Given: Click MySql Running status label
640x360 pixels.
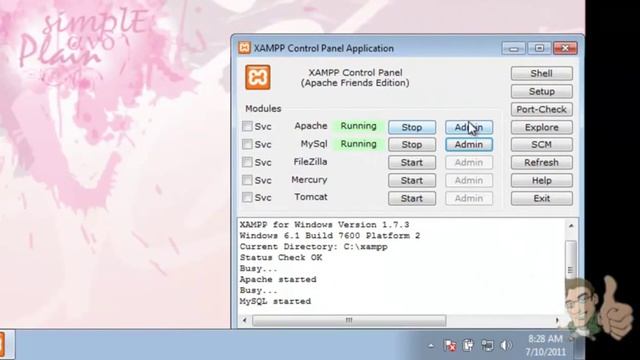Looking at the screenshot, I should [359, 144].
